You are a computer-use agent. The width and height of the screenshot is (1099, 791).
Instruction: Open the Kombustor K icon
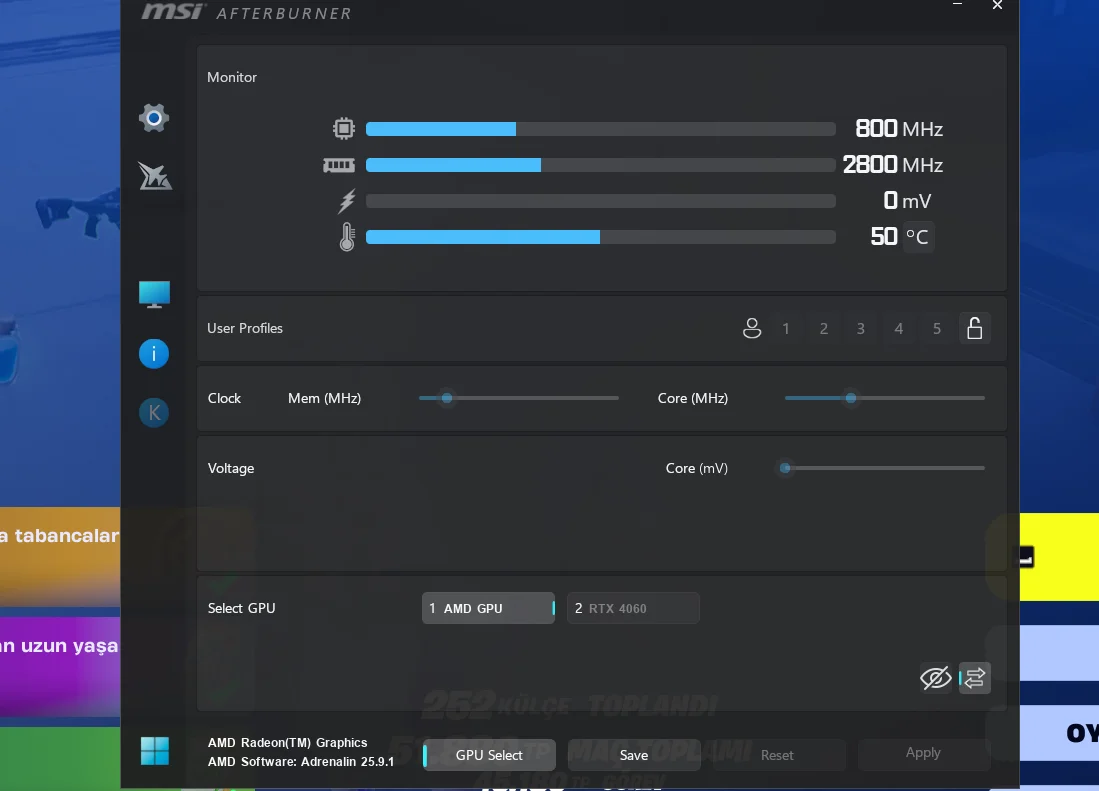(153, 413)
